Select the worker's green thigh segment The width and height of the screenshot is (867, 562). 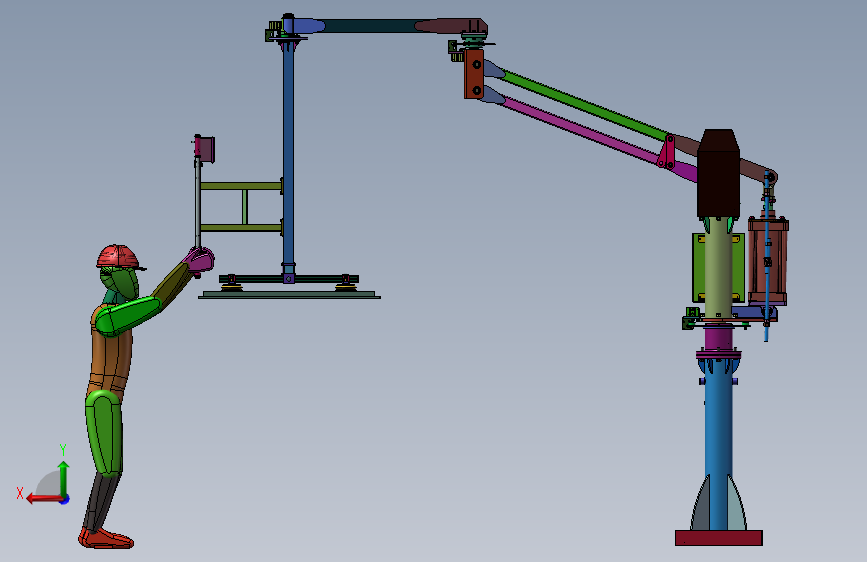(104, 432)
